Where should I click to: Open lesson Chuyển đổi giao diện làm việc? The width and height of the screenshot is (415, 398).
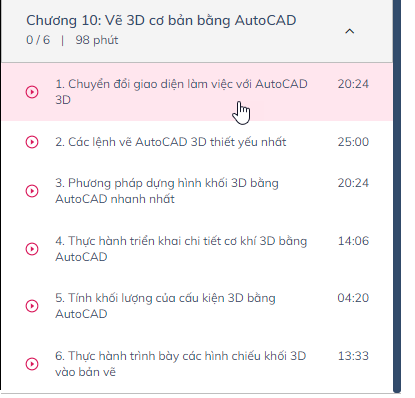pos(181,92)
